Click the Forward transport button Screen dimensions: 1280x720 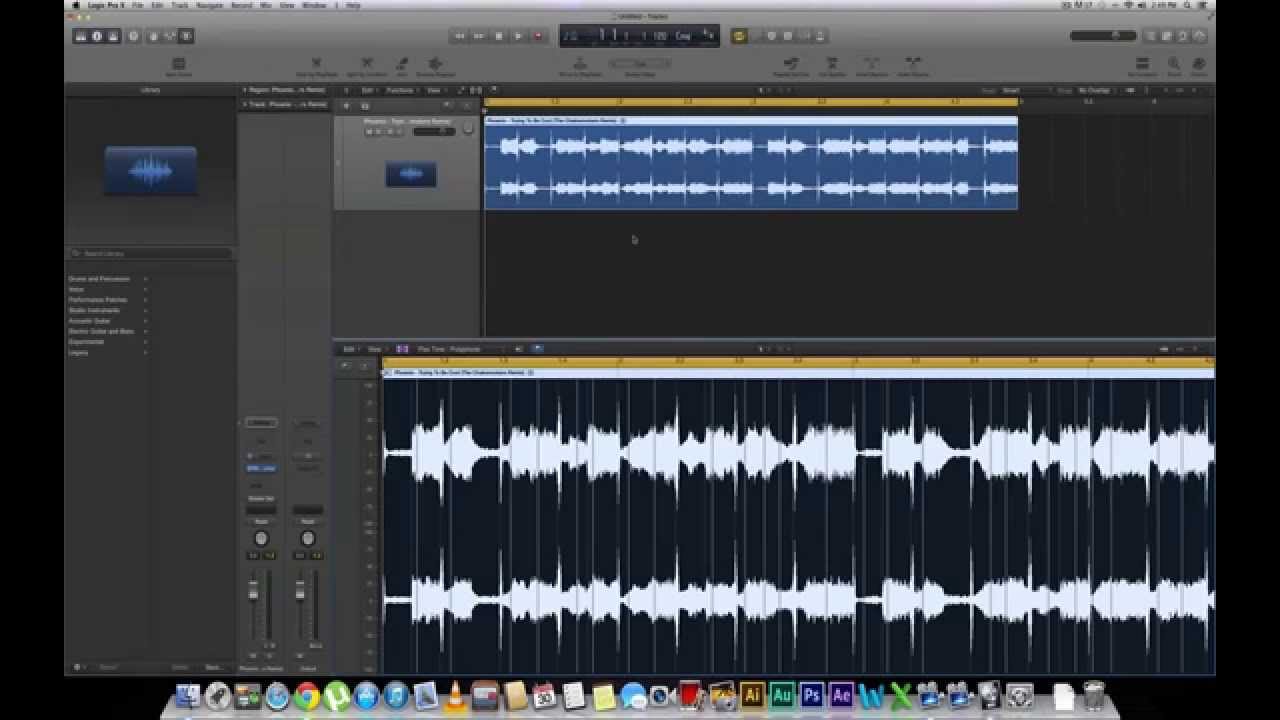pos(478,36)
